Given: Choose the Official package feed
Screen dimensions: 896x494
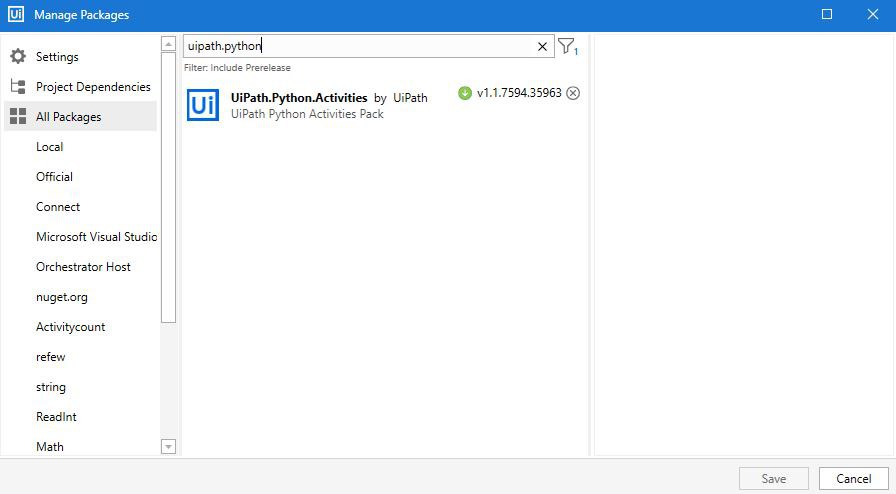Looking at the screenshot, I should (x=54, y=177).
